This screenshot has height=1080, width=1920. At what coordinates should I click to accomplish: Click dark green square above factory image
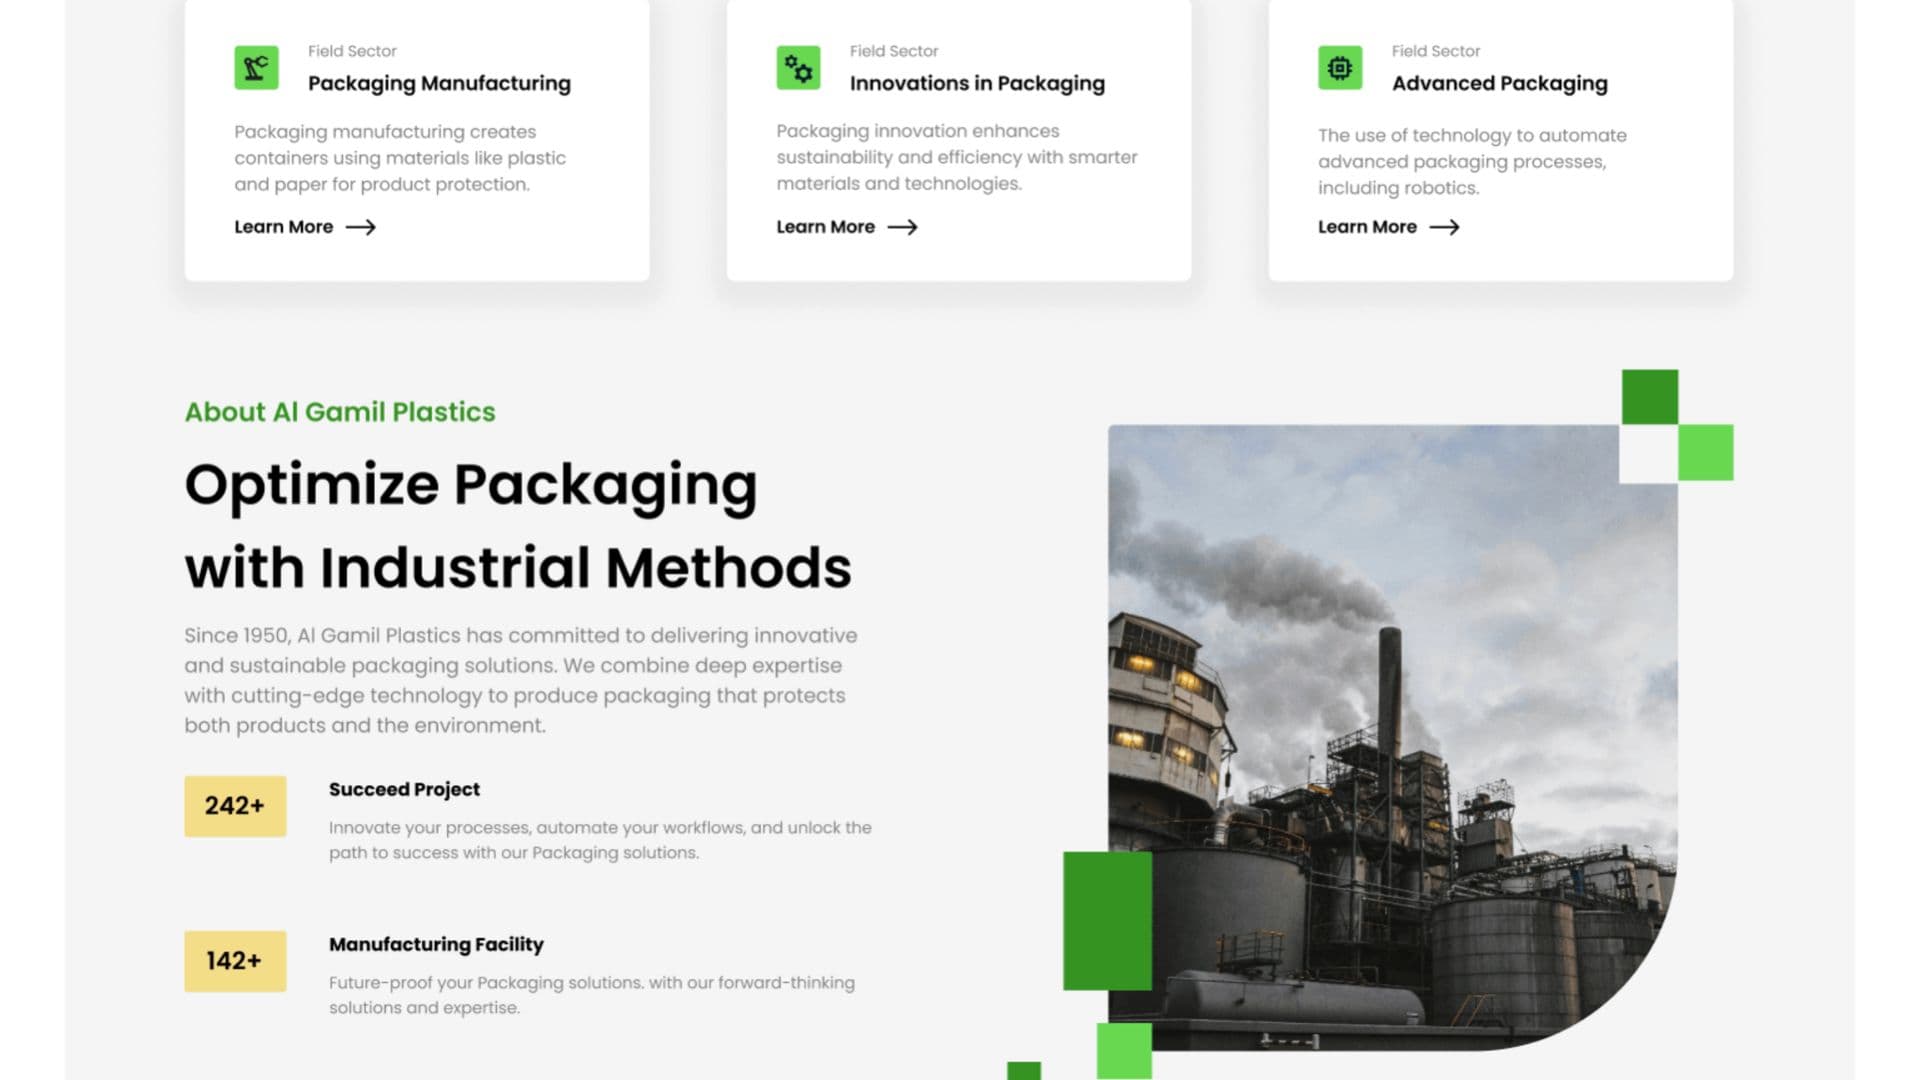[1650, 397]
